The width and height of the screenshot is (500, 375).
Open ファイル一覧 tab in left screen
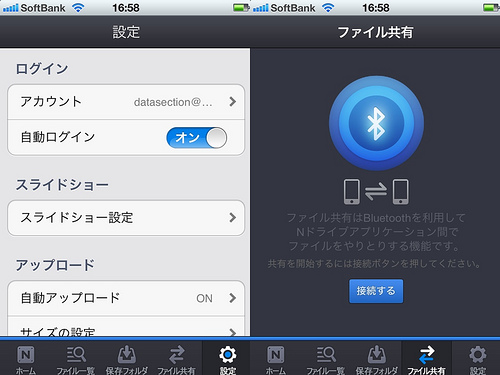76,359
